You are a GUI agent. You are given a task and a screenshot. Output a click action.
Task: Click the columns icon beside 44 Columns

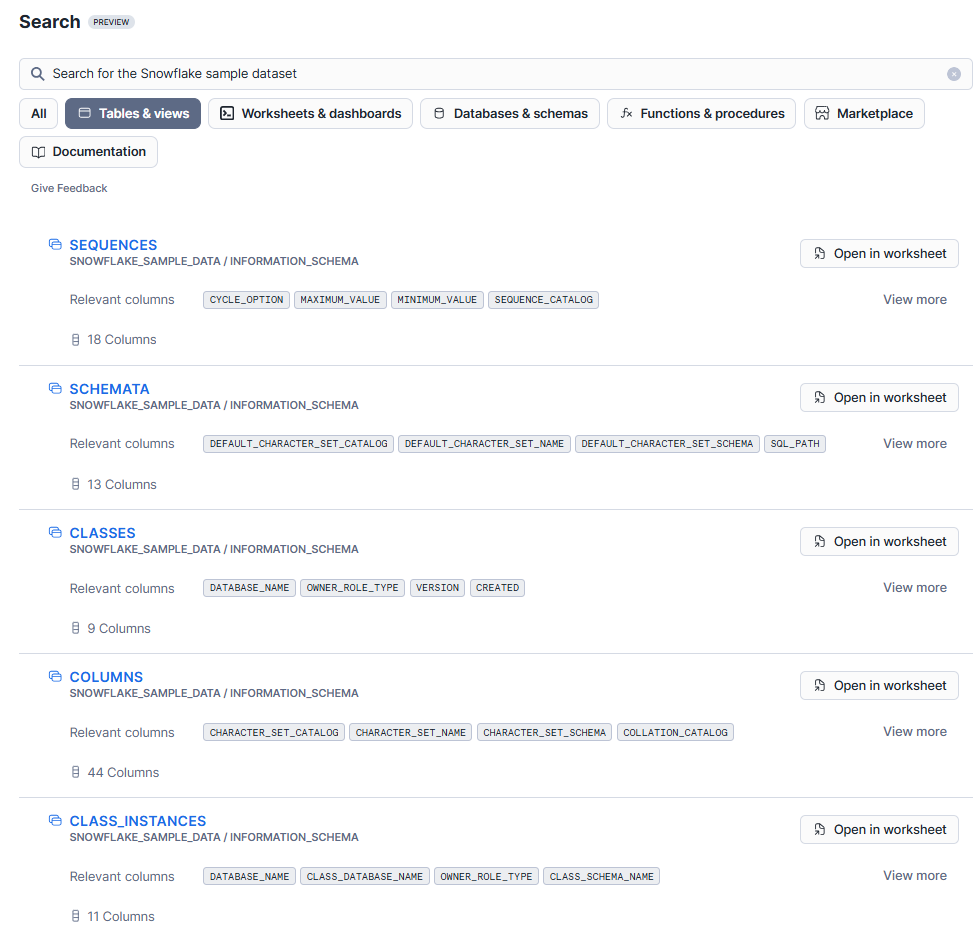click(74, 771)
